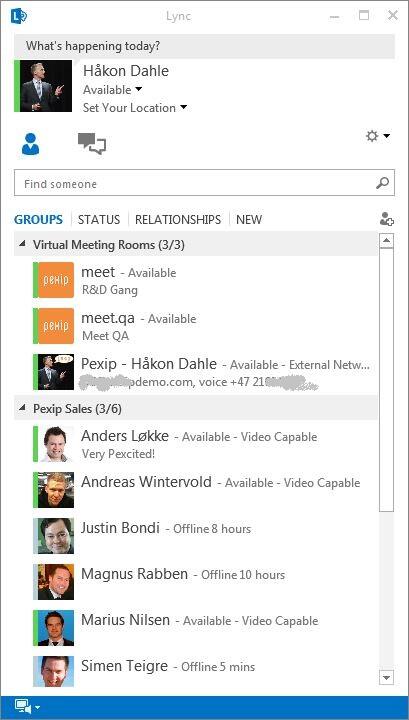
Task: Click the What's happening today note field
Action: click(x=204, y=46)
